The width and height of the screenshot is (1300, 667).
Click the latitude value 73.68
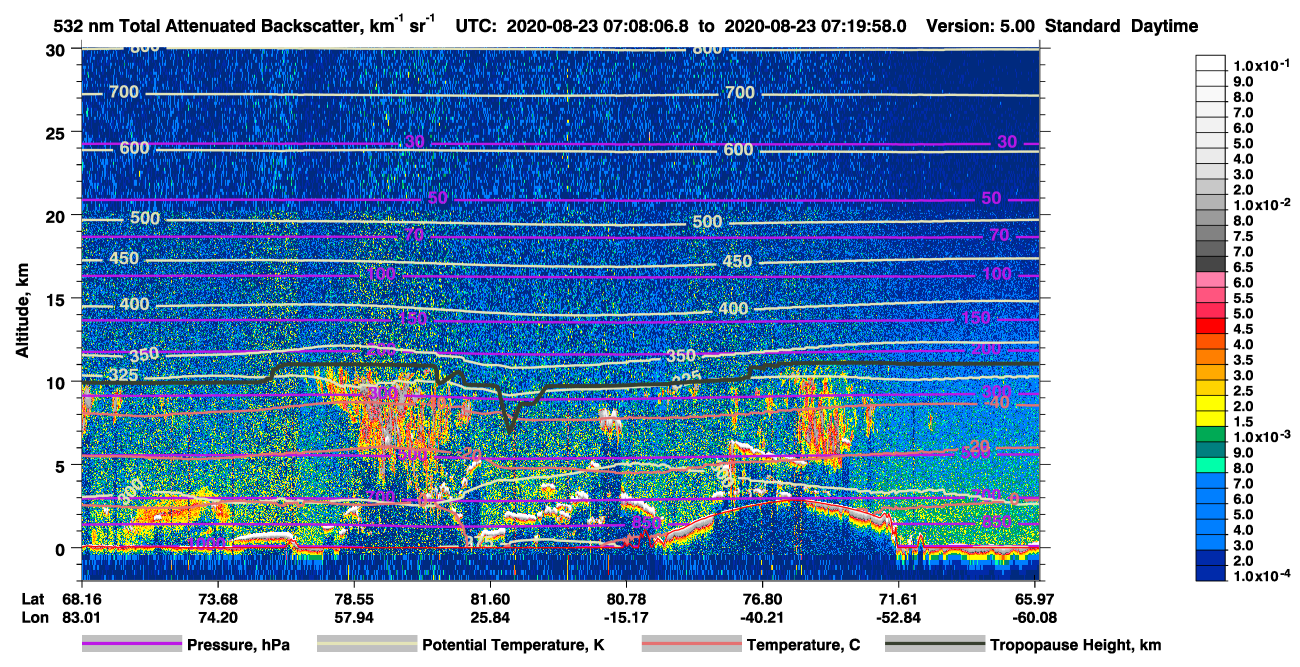[x=218, y=599]
